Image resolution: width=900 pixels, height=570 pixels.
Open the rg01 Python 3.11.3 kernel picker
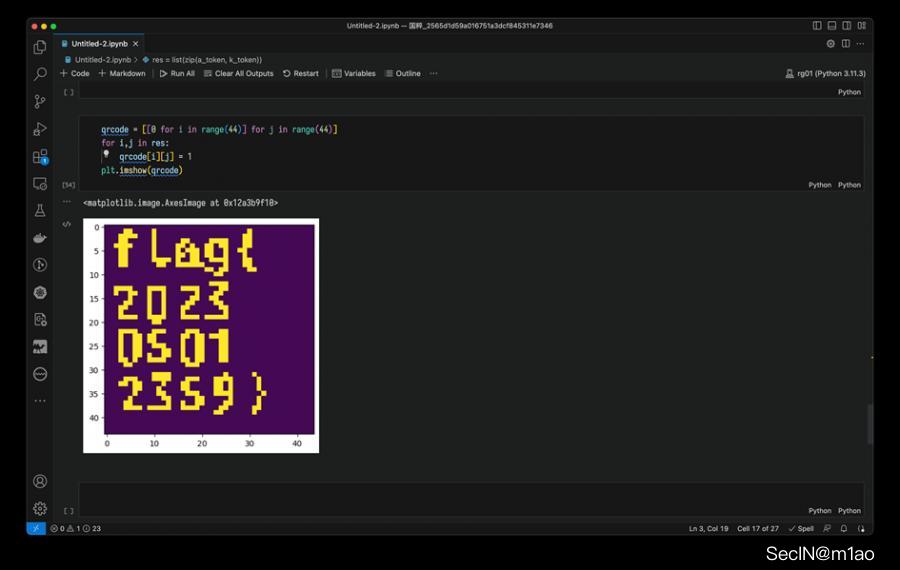tap(825, 73)
